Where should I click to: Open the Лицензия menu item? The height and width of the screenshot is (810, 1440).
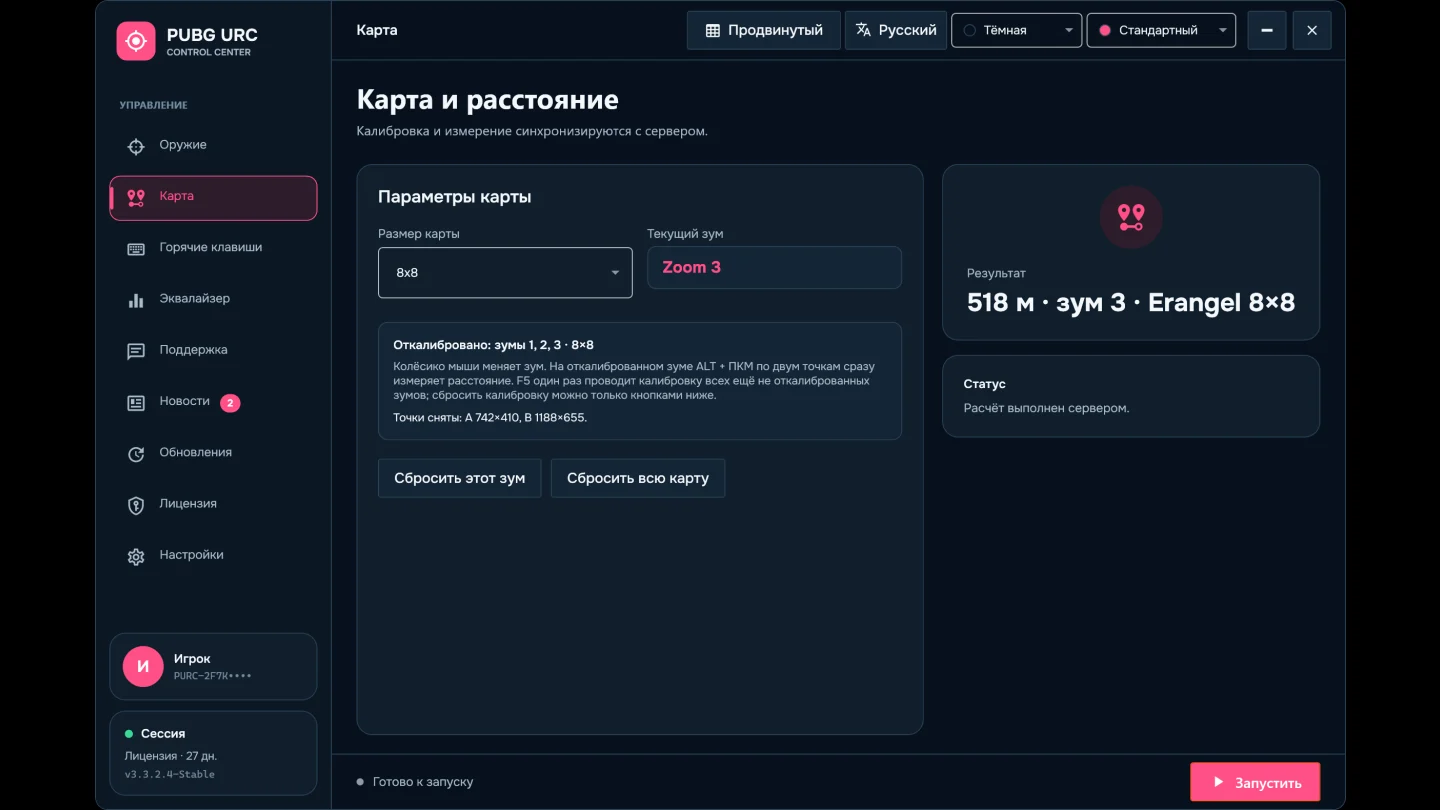pyautogui.click(x=213, y=505)
